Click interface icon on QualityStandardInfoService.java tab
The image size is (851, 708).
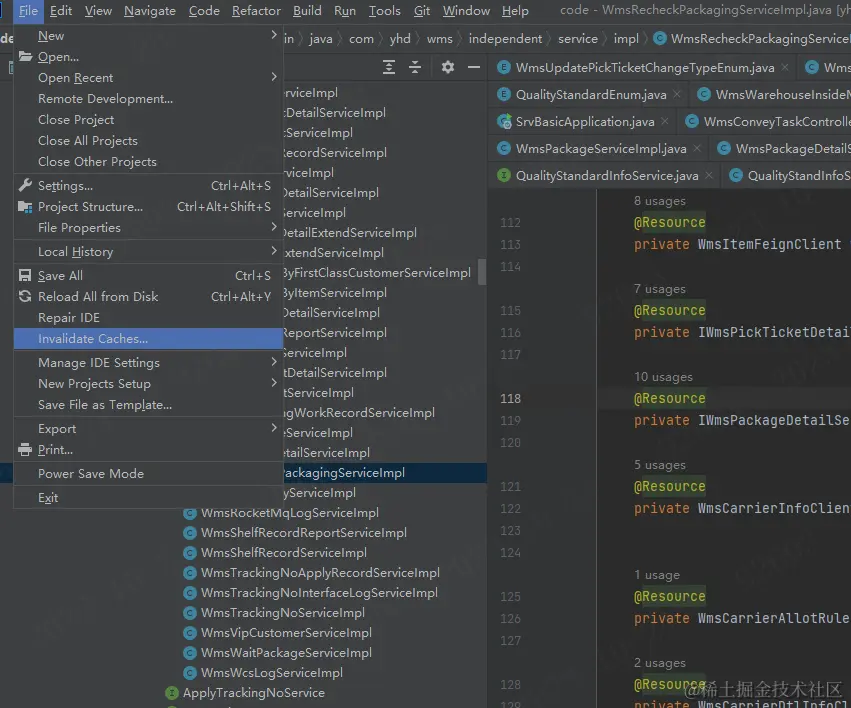(504, 175)
